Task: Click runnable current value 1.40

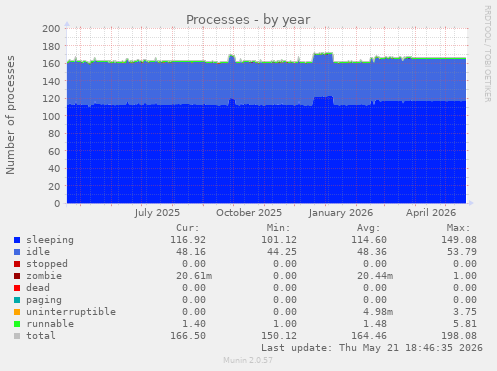Action: click(x=194, y=324)
